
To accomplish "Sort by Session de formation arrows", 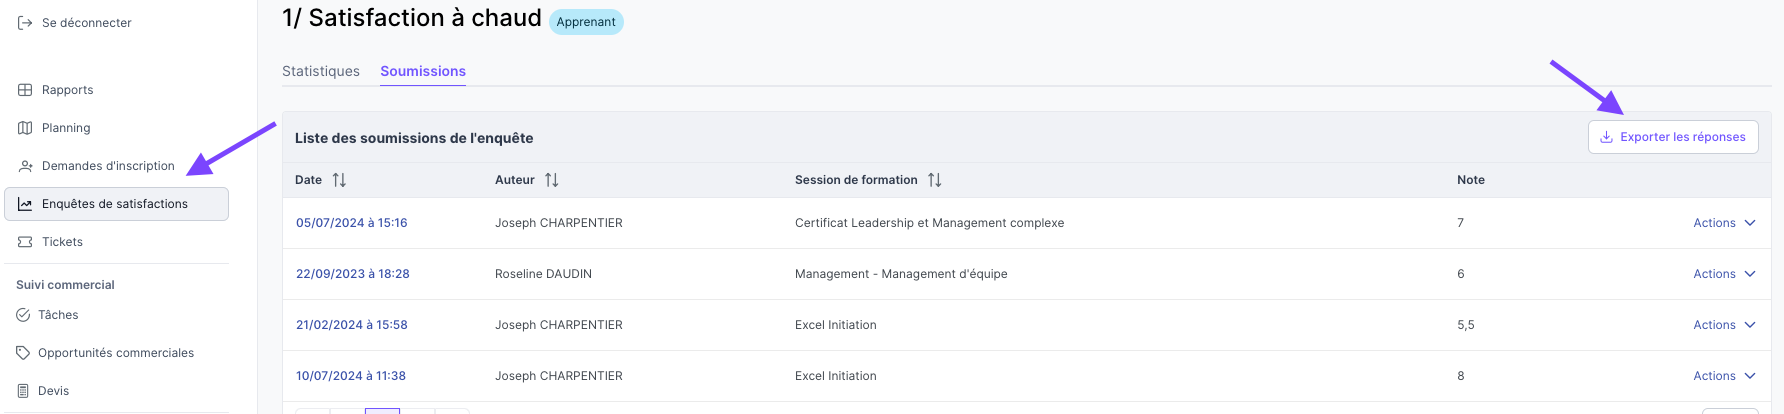I will point(934,180).
